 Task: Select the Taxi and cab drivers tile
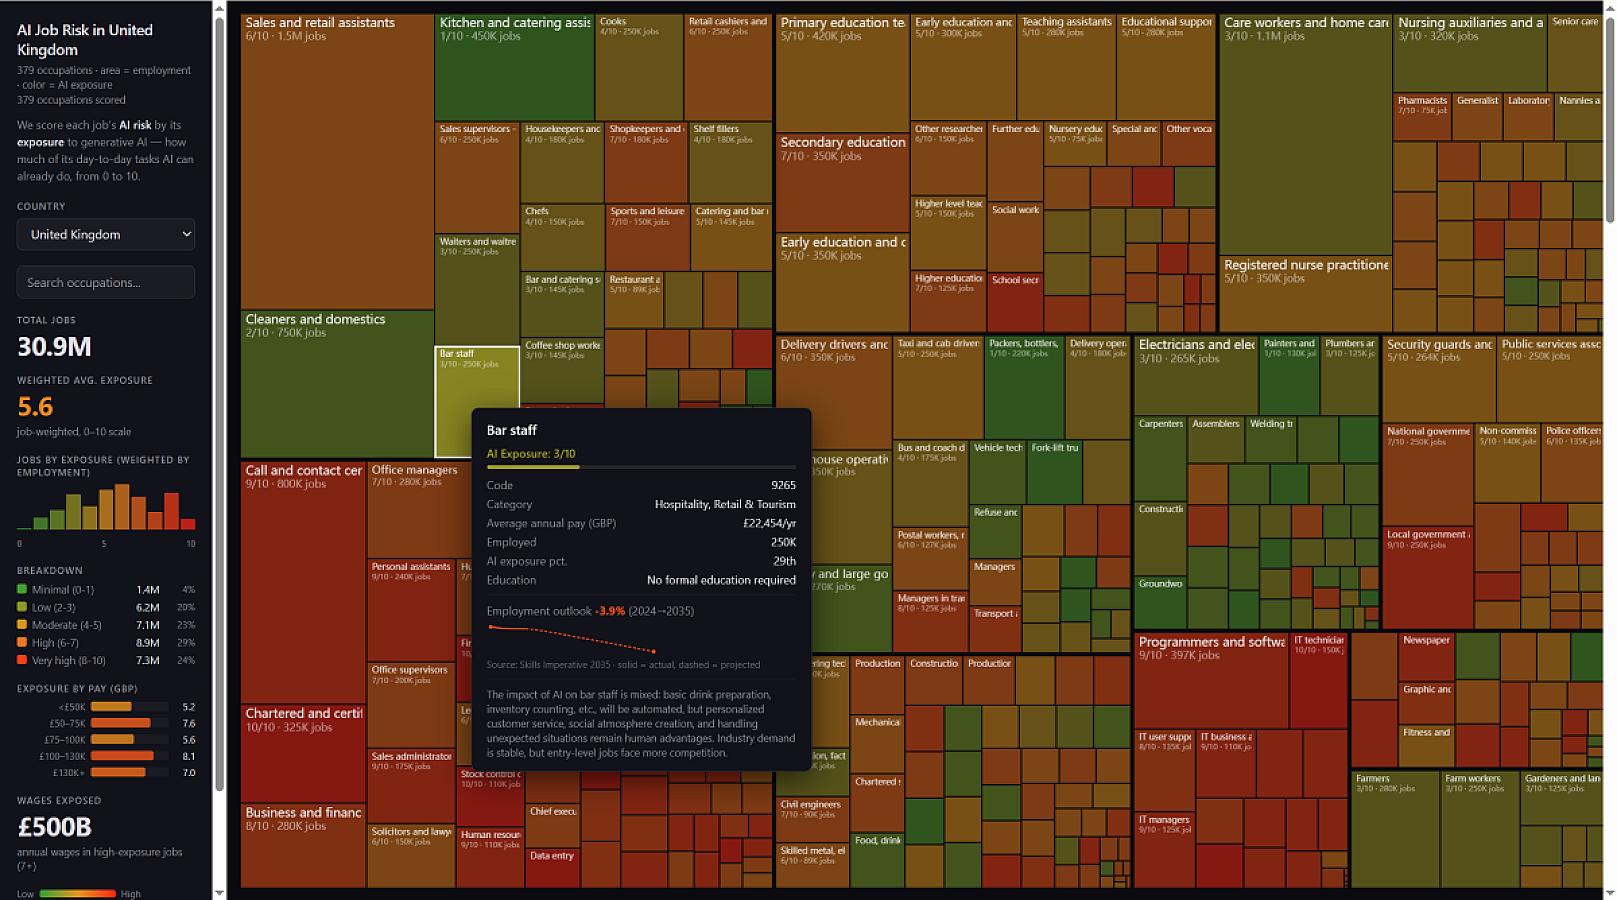[x=937, y=387]
